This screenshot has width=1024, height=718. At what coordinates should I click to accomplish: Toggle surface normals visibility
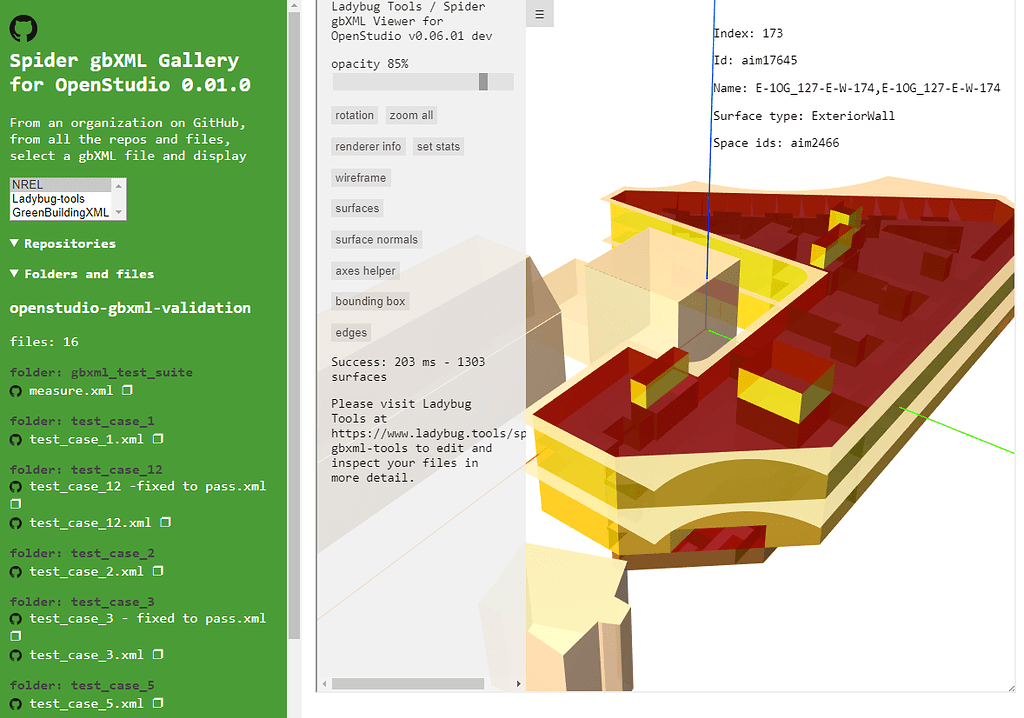376,239
